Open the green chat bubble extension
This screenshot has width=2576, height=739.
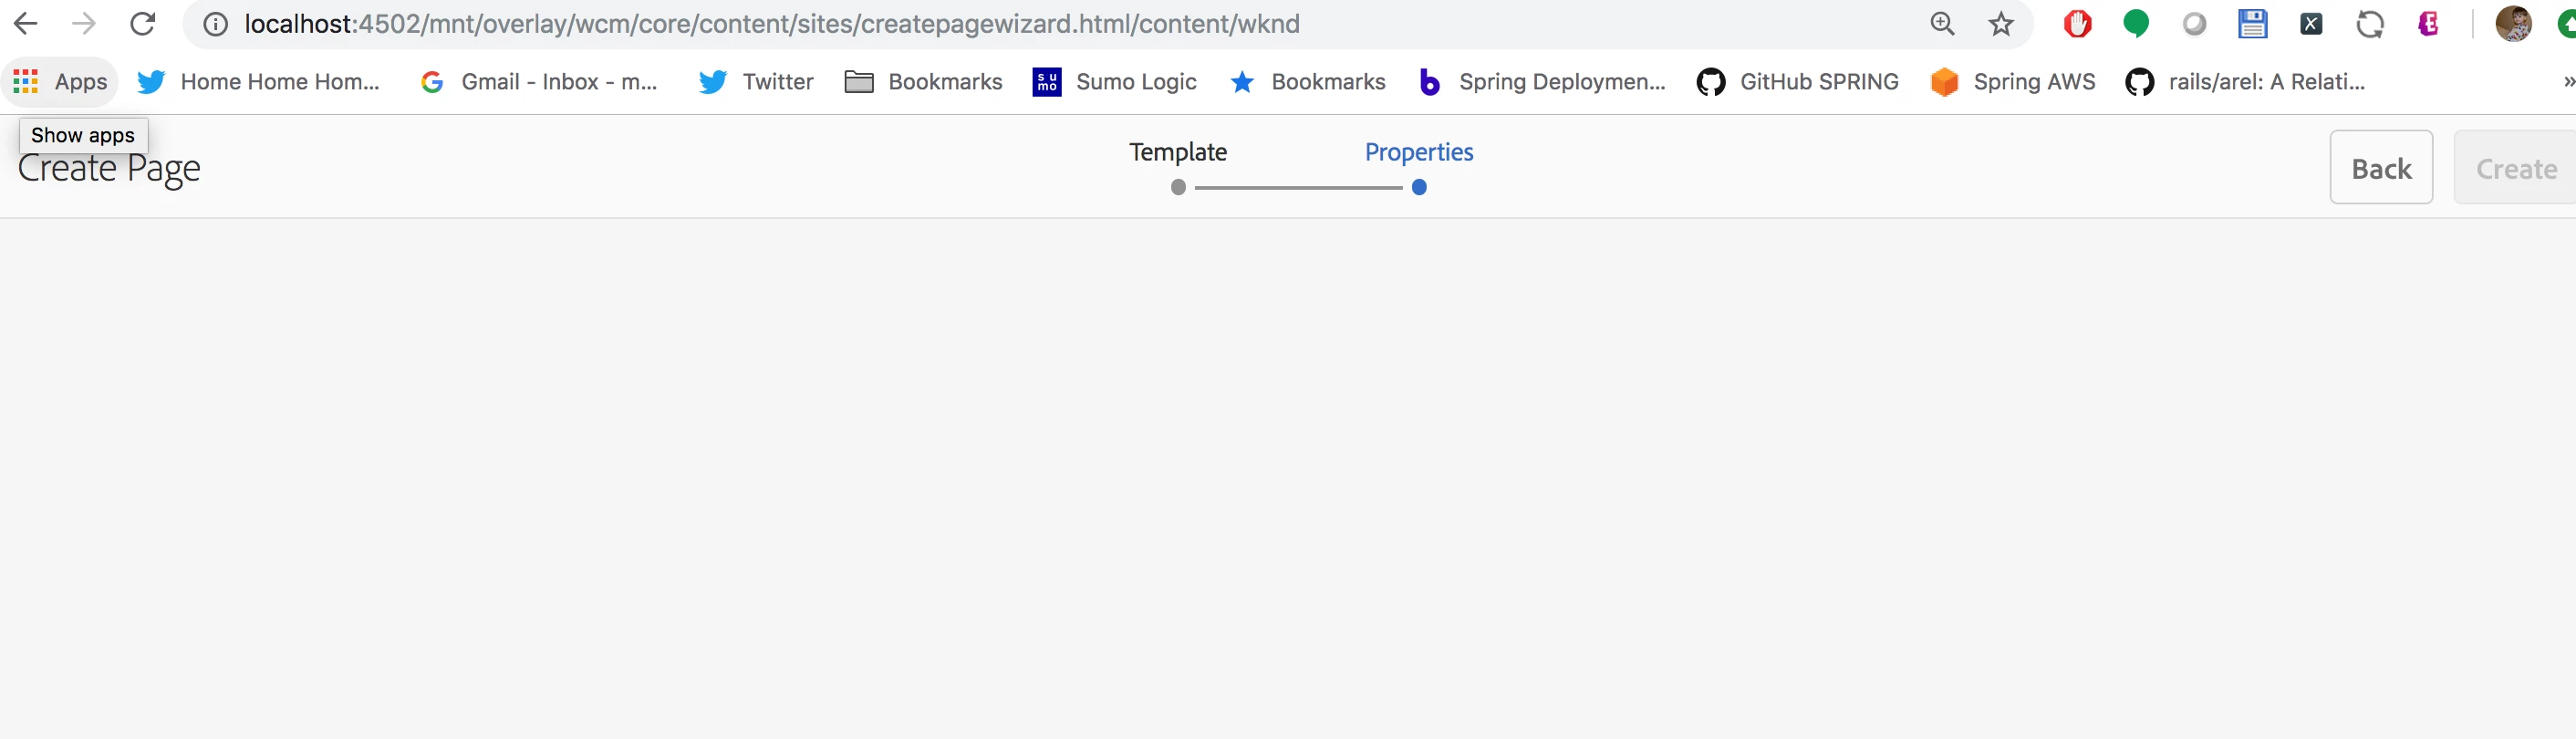coord(2135,24)
